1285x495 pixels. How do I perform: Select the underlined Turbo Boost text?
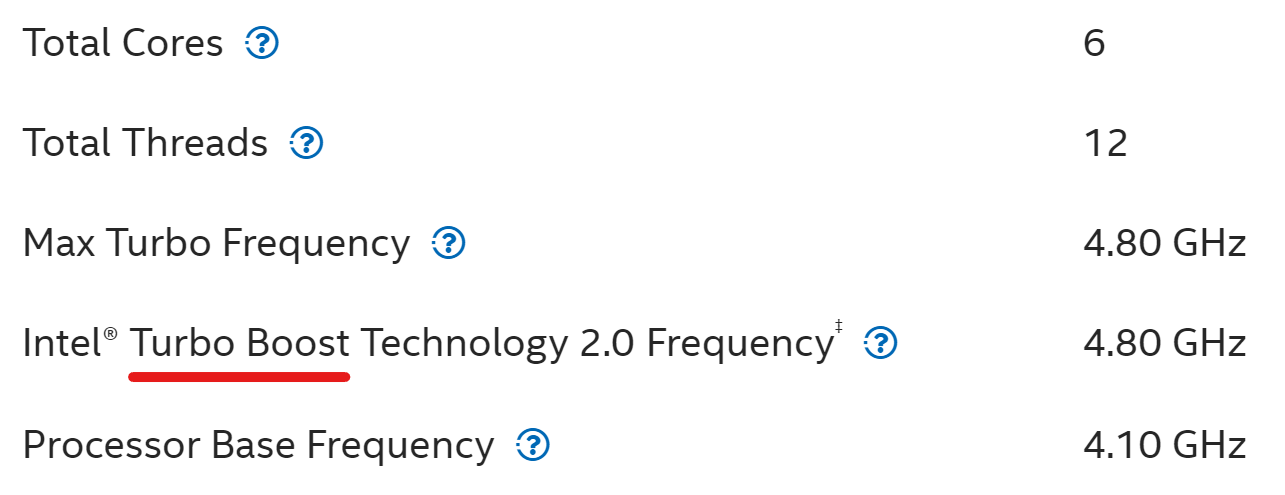pos(240,344)
